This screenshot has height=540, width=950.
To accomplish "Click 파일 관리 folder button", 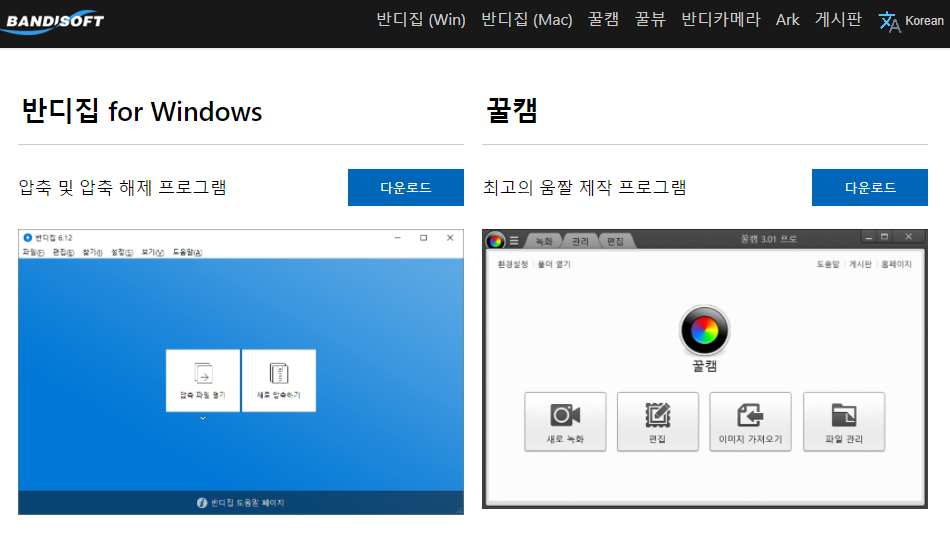I will (844, 422).
